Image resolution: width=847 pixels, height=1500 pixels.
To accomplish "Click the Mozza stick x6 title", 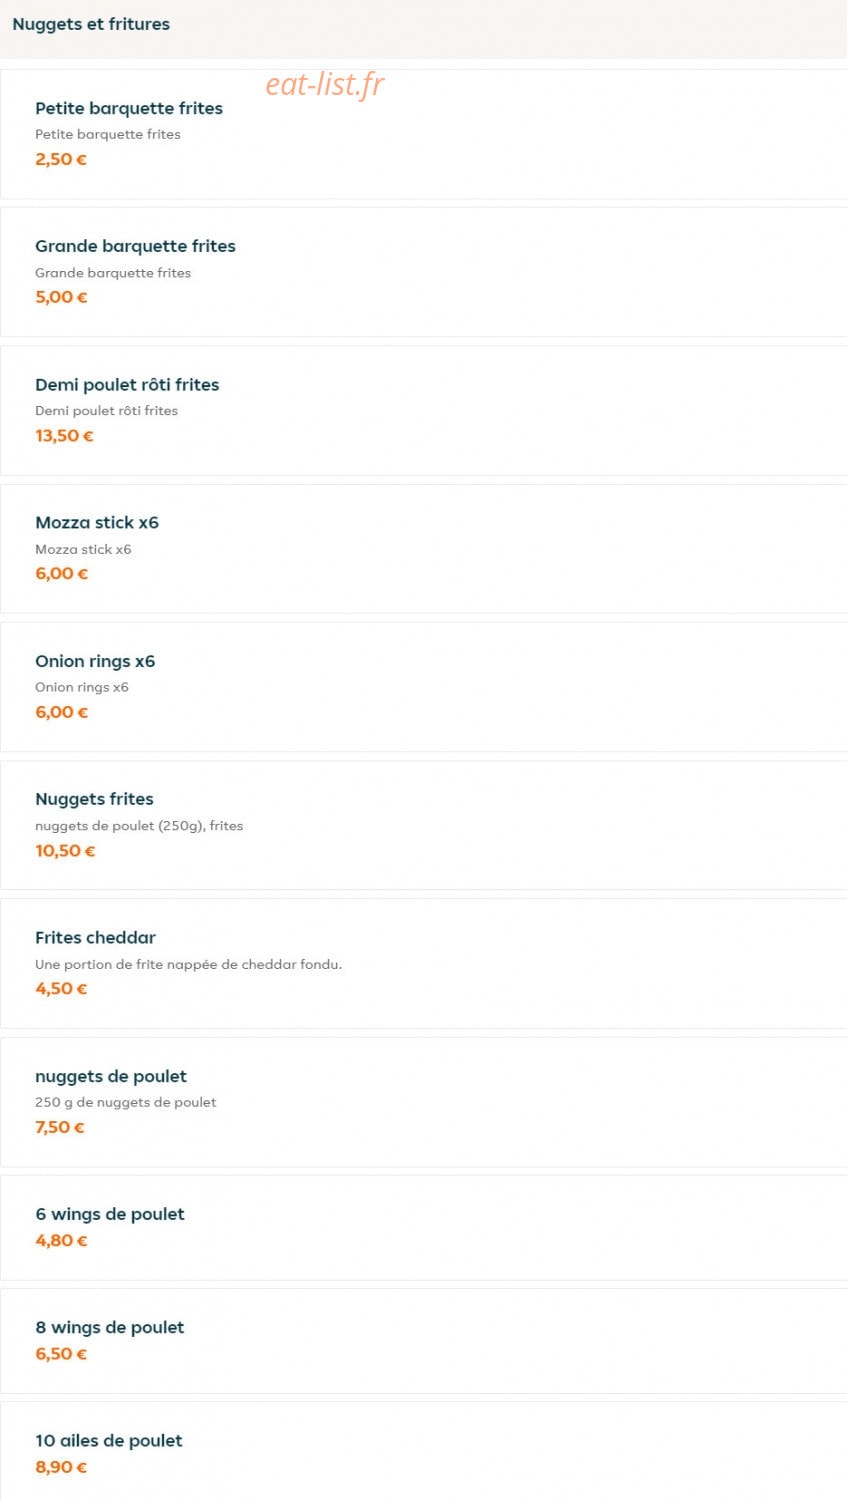I will [97, 522].
